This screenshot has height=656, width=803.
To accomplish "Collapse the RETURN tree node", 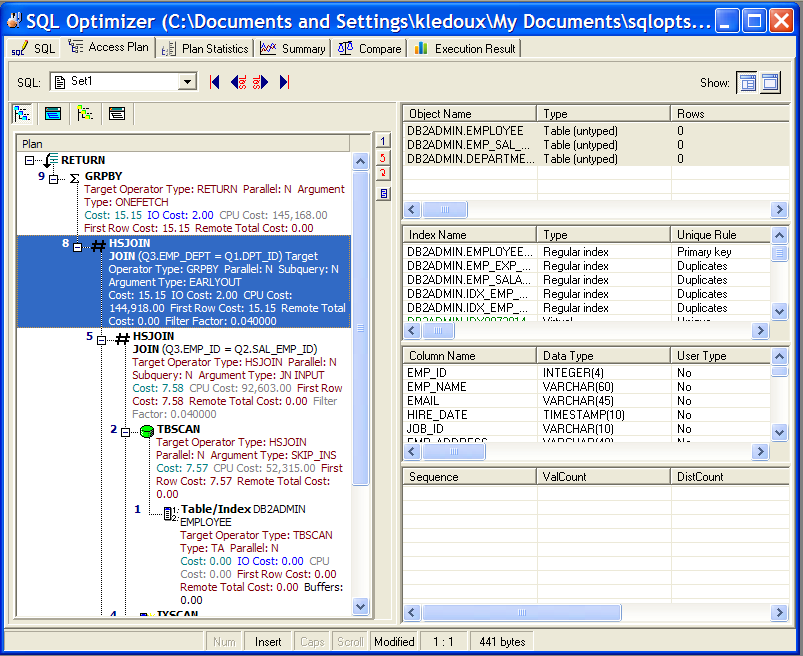I will 29,160.
